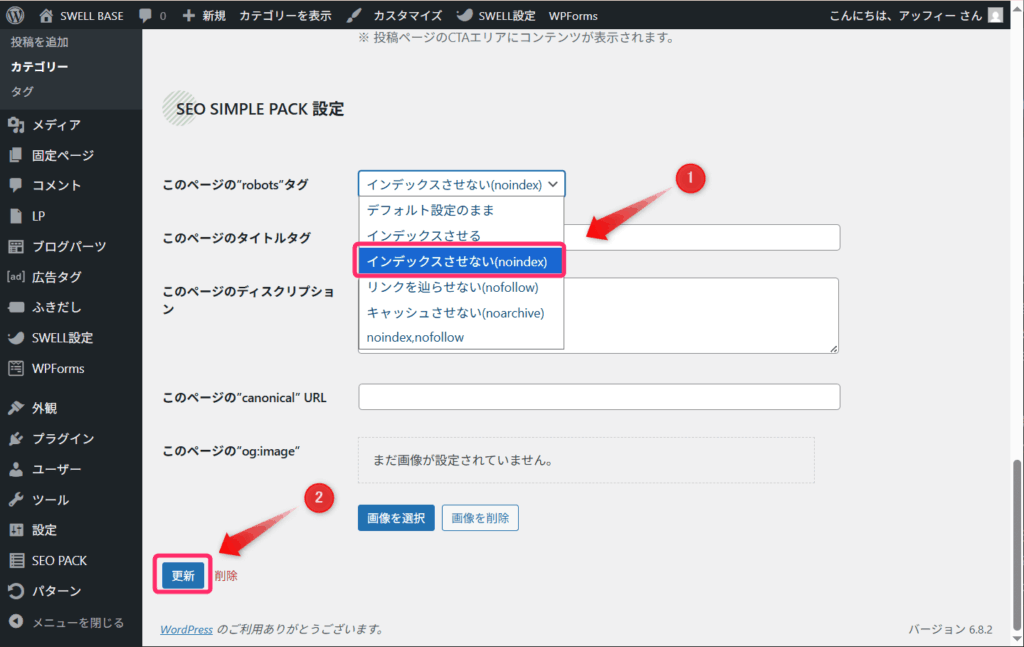Click the 設定 sidebar icon

coord(16,530)
